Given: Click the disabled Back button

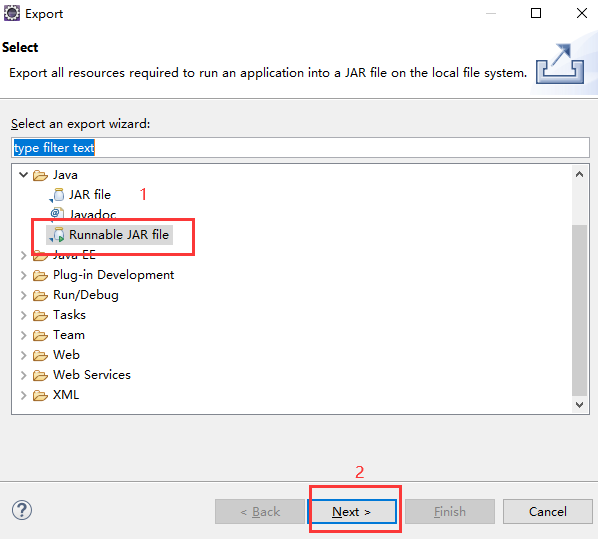Looking at the screenshot, I should (260, 512).
